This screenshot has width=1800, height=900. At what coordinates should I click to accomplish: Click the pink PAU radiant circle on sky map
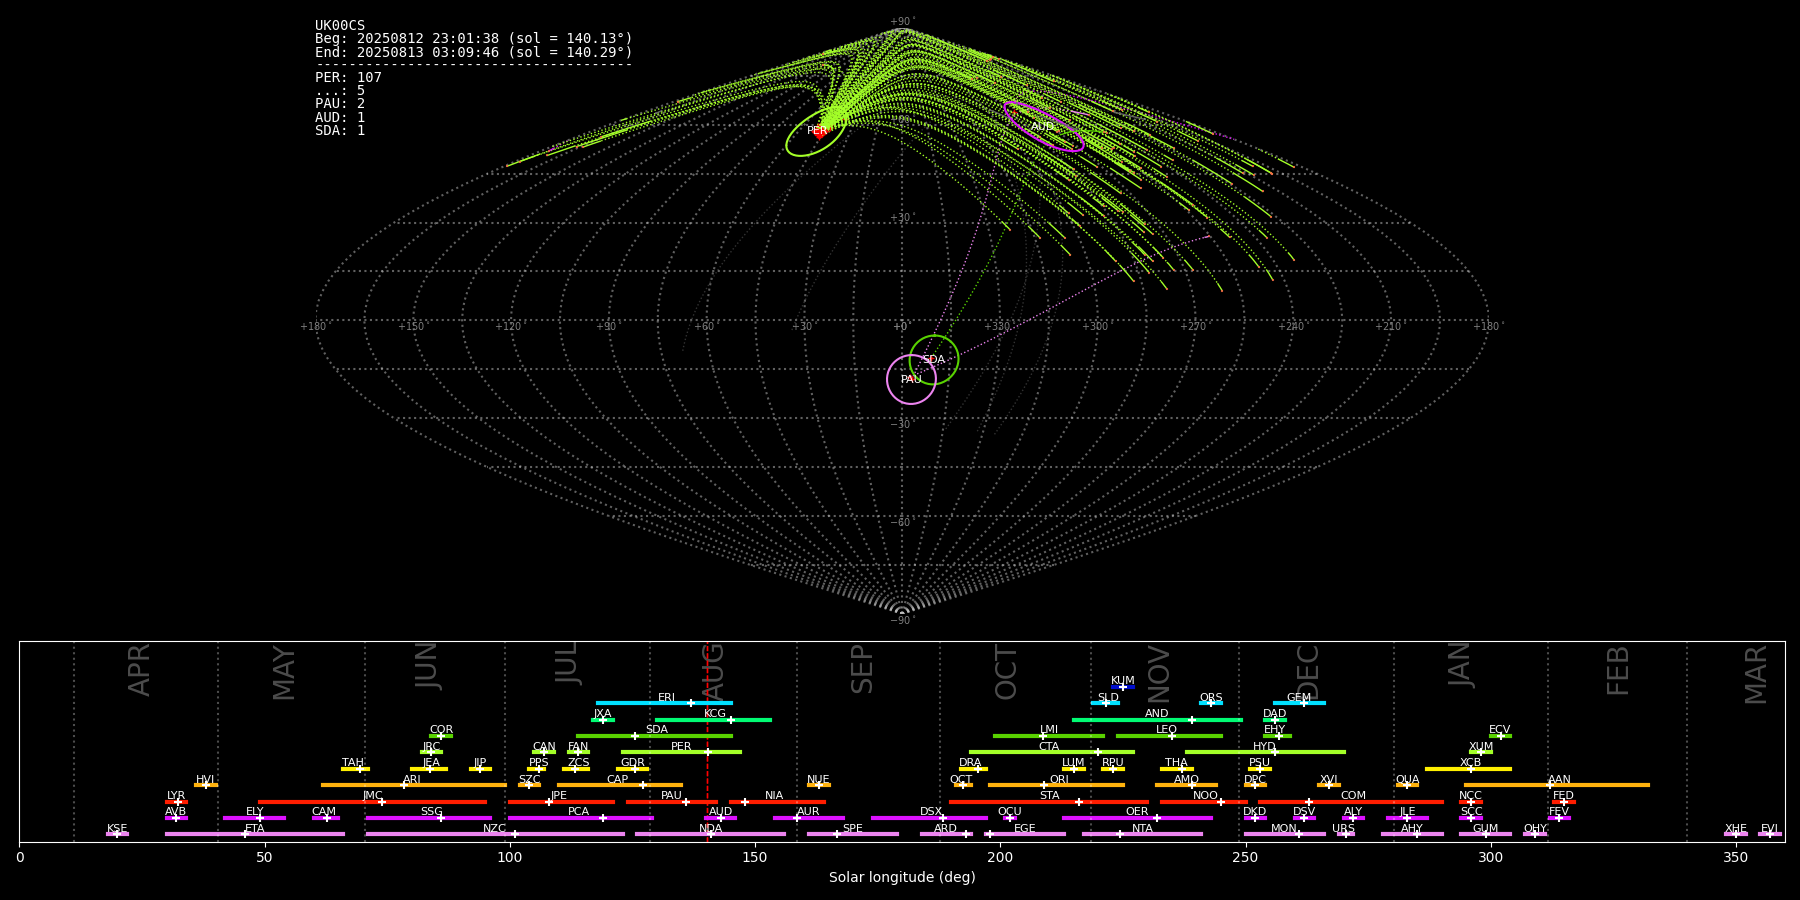click(911, 379)
